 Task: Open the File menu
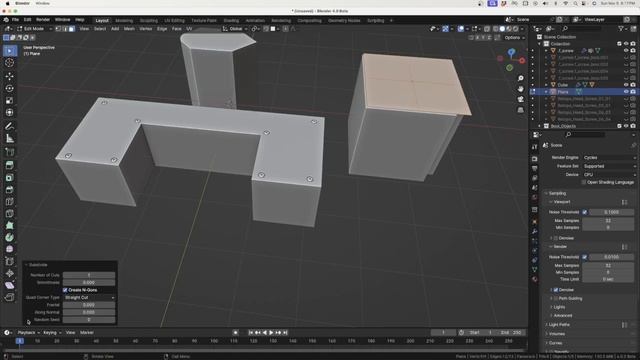tap(15, 20)
